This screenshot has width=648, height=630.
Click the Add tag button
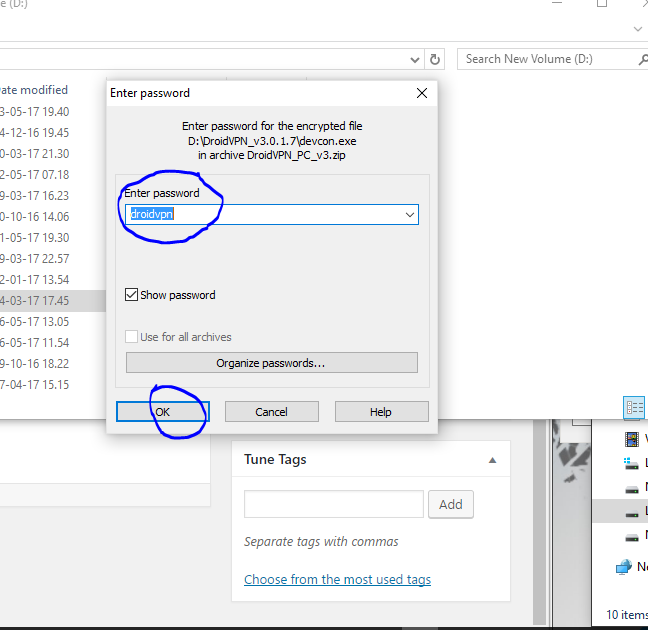point(451,504)
